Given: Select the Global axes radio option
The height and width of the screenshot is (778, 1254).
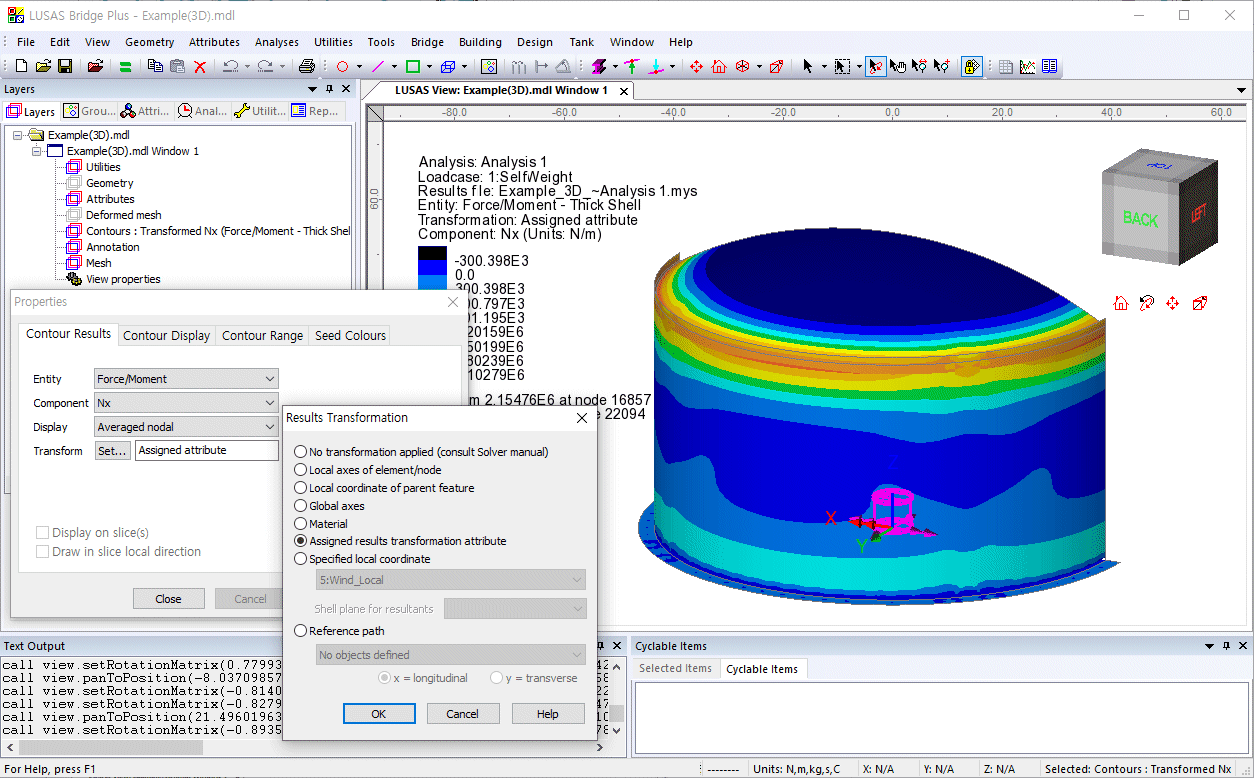Looking at the screenshot, I should [301, 506].
